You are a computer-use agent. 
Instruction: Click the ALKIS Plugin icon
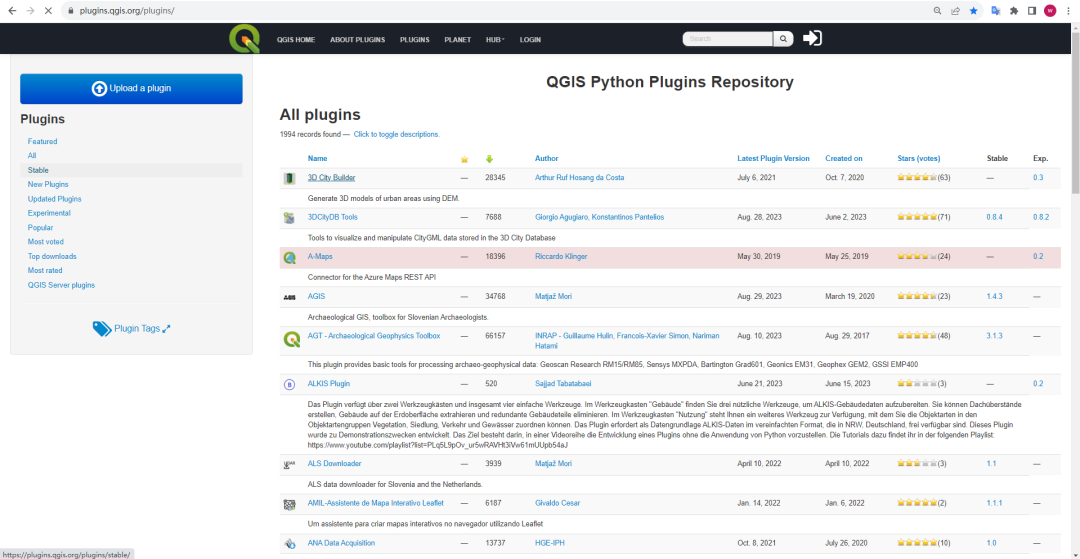(289, 384)
